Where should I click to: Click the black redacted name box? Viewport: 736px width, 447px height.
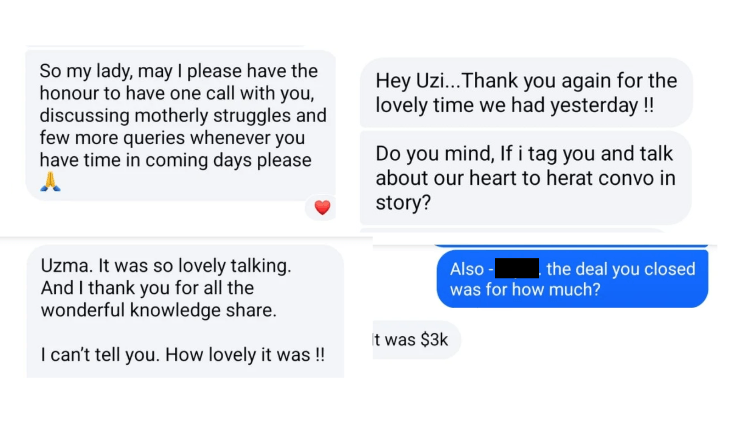click(x=517, y=268)
